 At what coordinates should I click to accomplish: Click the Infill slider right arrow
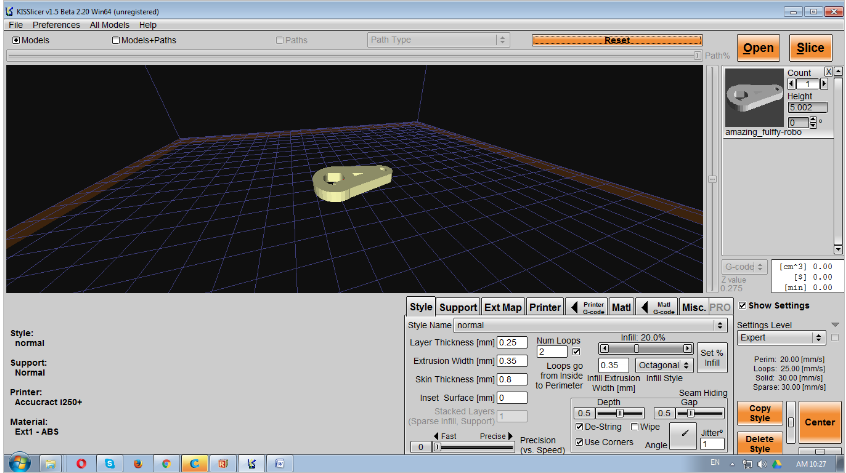pos(687,348)
